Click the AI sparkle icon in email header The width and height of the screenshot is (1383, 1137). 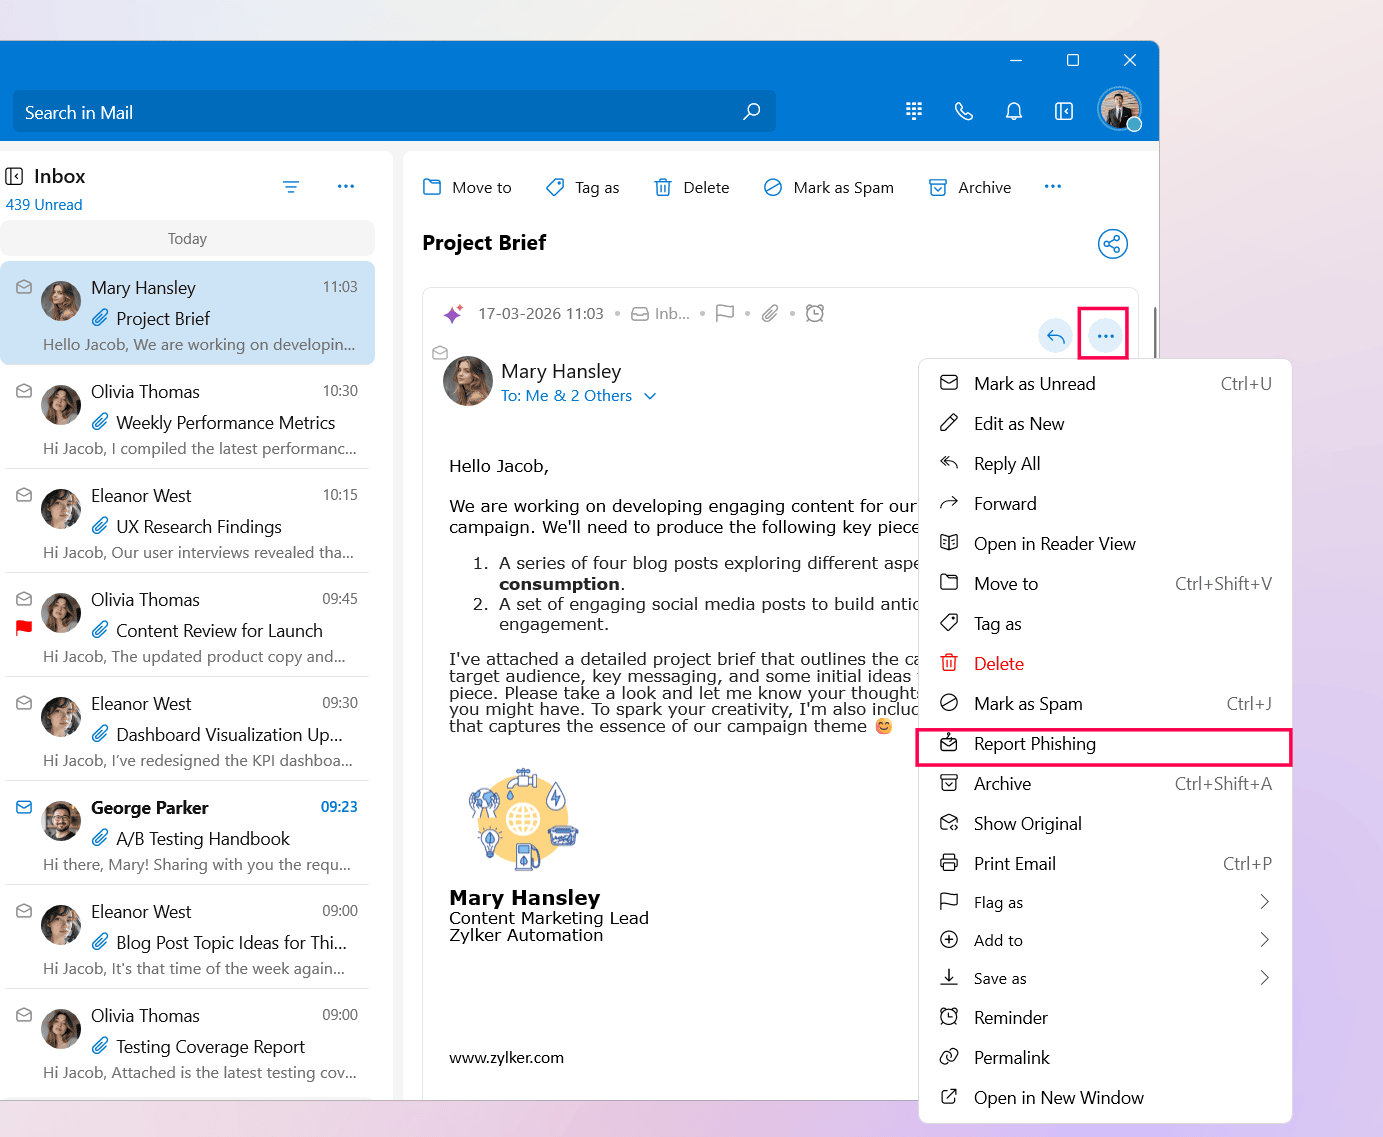(x=453, y=314)
